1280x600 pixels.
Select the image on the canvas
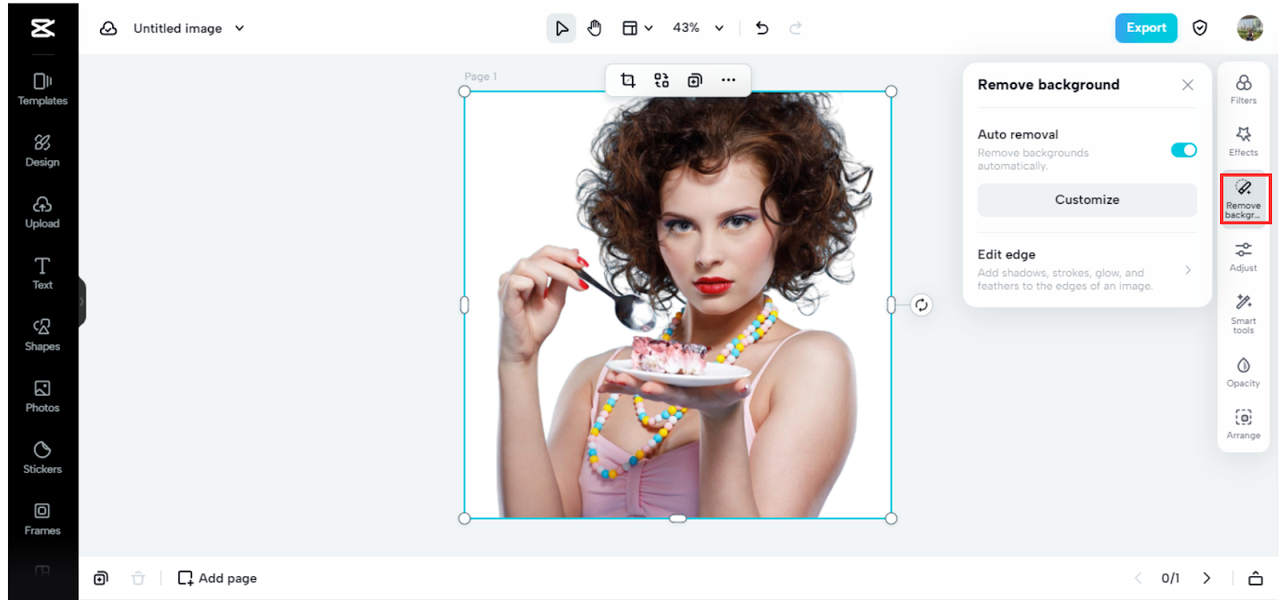(677, 305)
